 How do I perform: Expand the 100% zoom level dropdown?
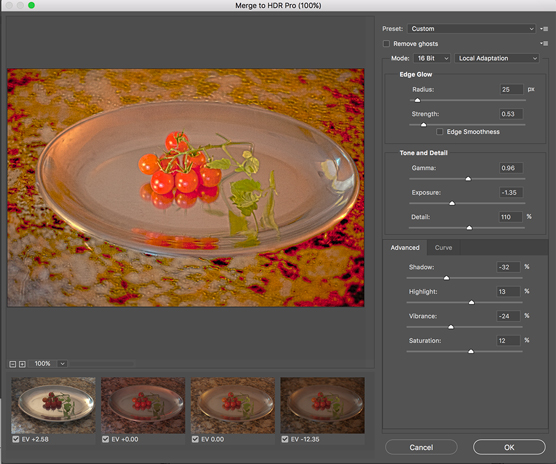[62, 364]
